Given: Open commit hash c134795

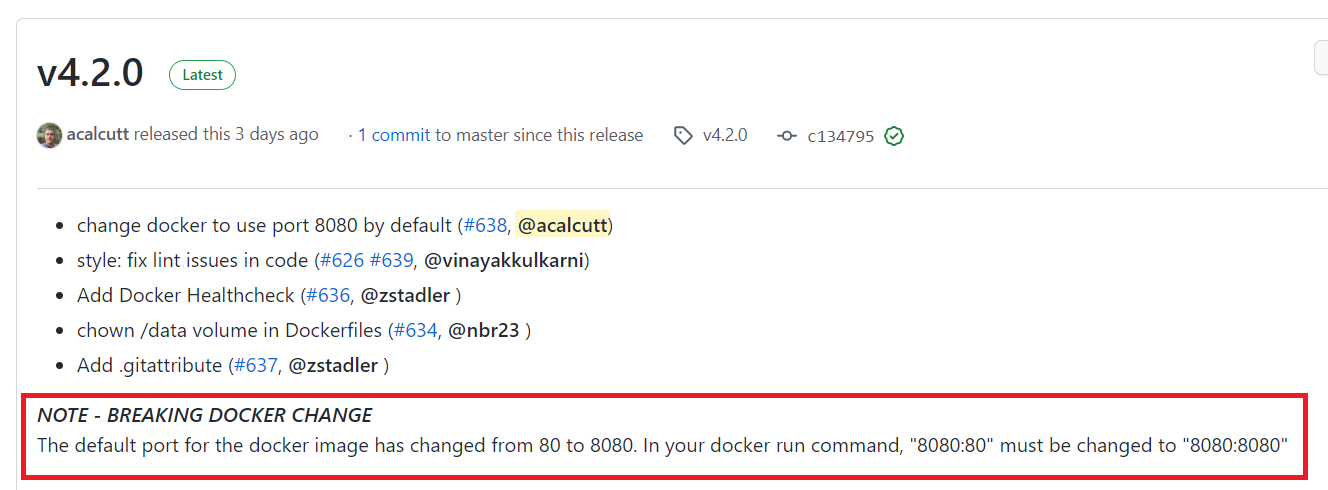Looking at the screenshot, I should point(840,136).
